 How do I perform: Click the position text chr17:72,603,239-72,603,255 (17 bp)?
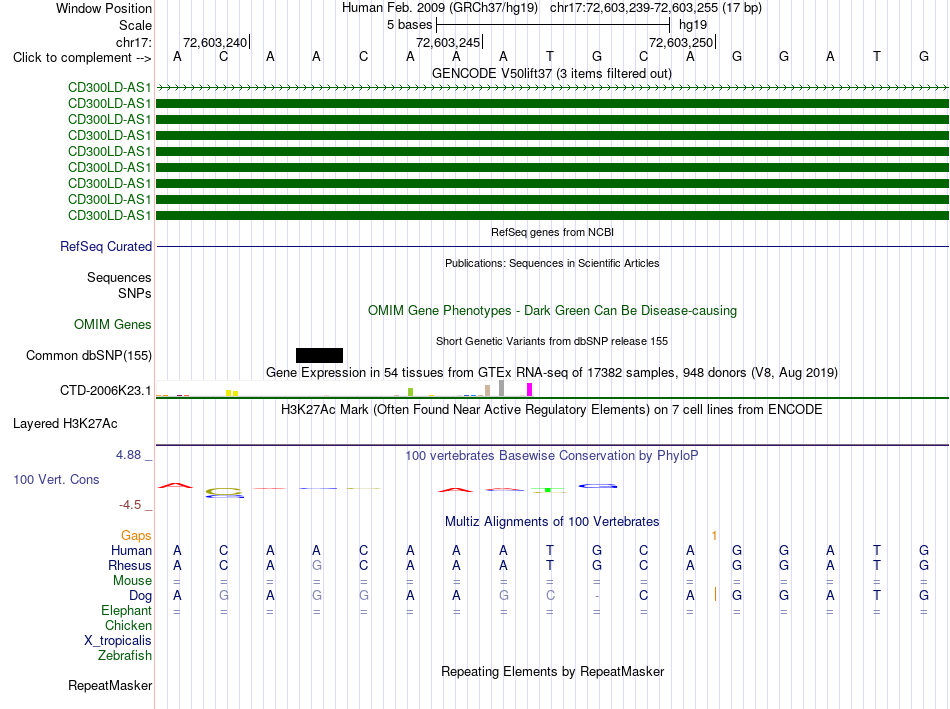(x=656, y=8)
